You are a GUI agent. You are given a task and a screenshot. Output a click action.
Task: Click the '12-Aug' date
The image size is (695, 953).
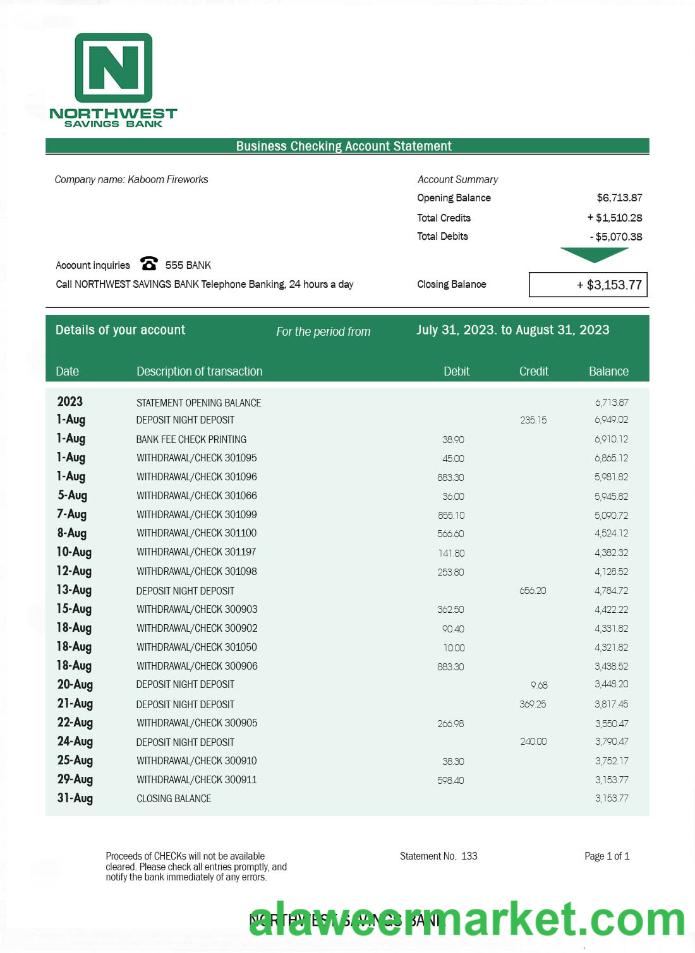[x=74, y=571]
